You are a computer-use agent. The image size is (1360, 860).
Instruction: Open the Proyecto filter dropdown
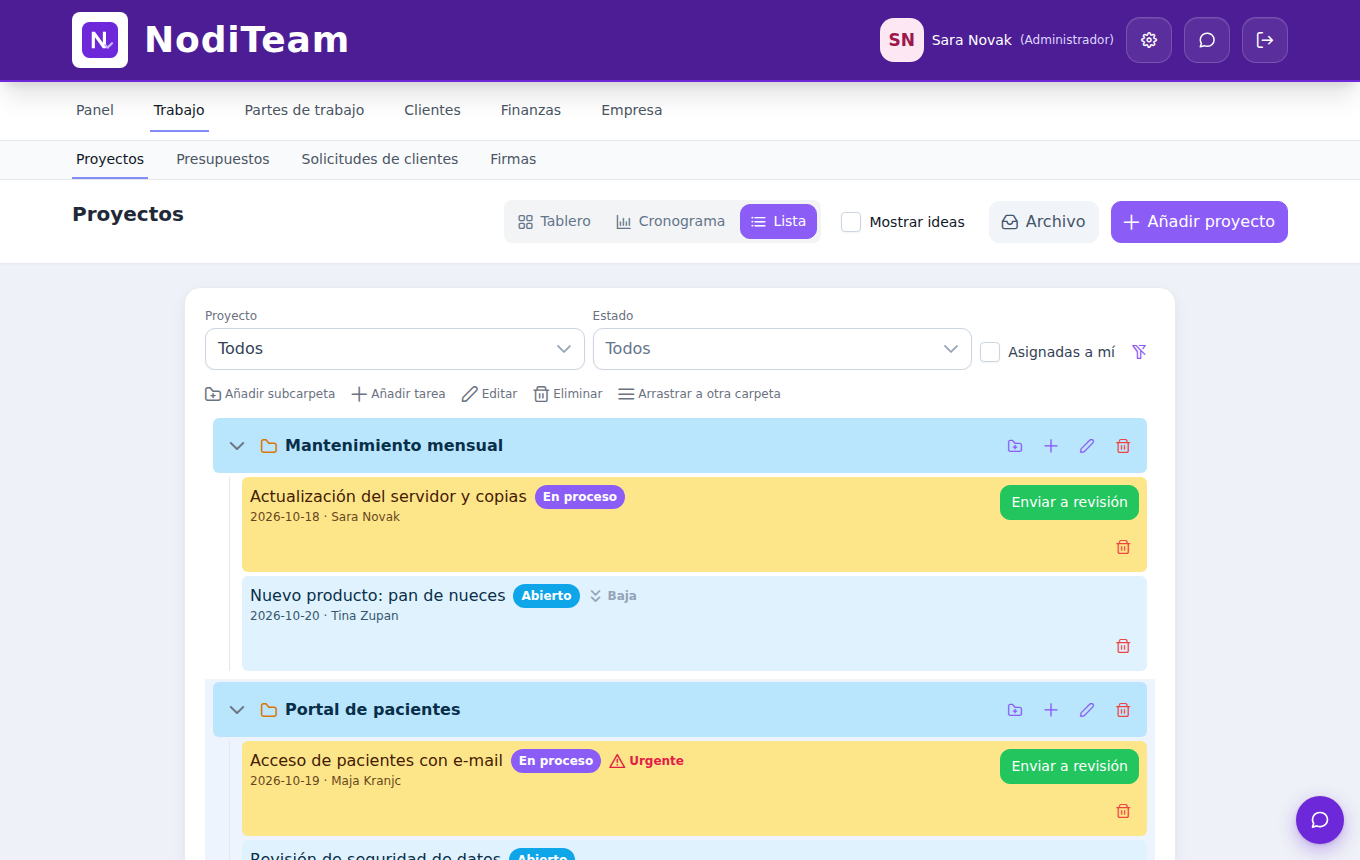click(x=395, y=349)
